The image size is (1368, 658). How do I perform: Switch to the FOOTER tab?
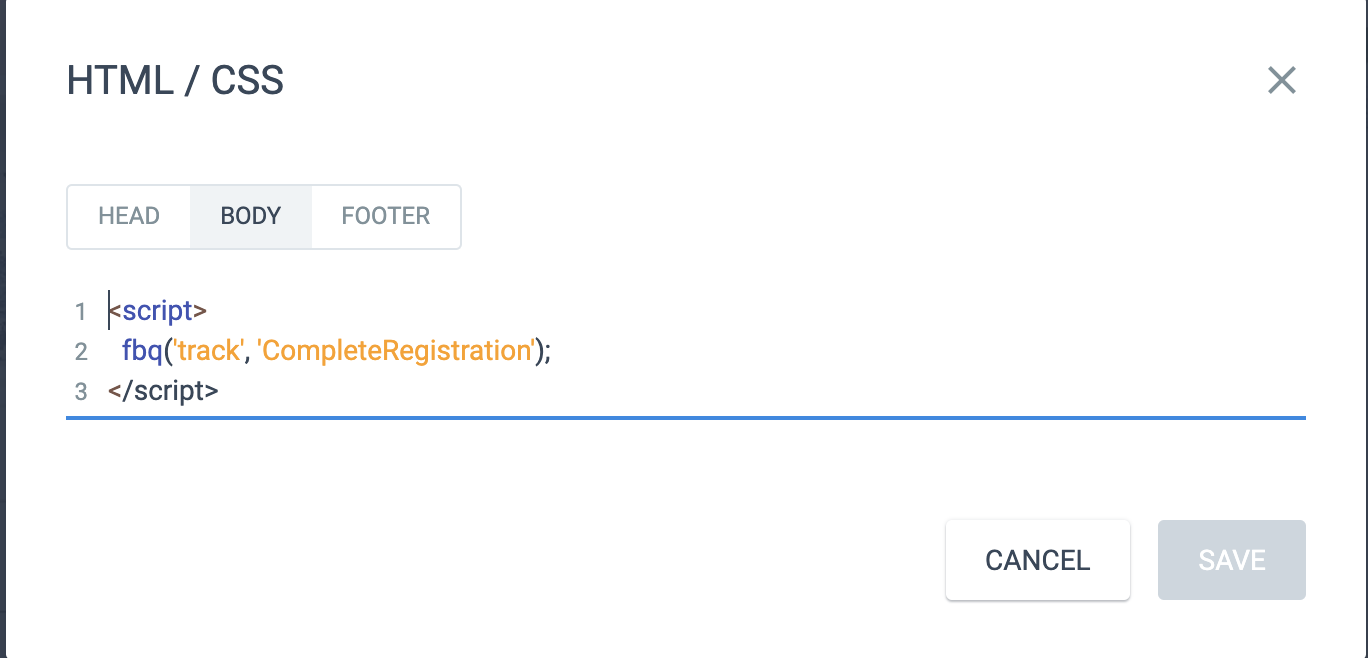pyautogui.click(x=385, y=216)
